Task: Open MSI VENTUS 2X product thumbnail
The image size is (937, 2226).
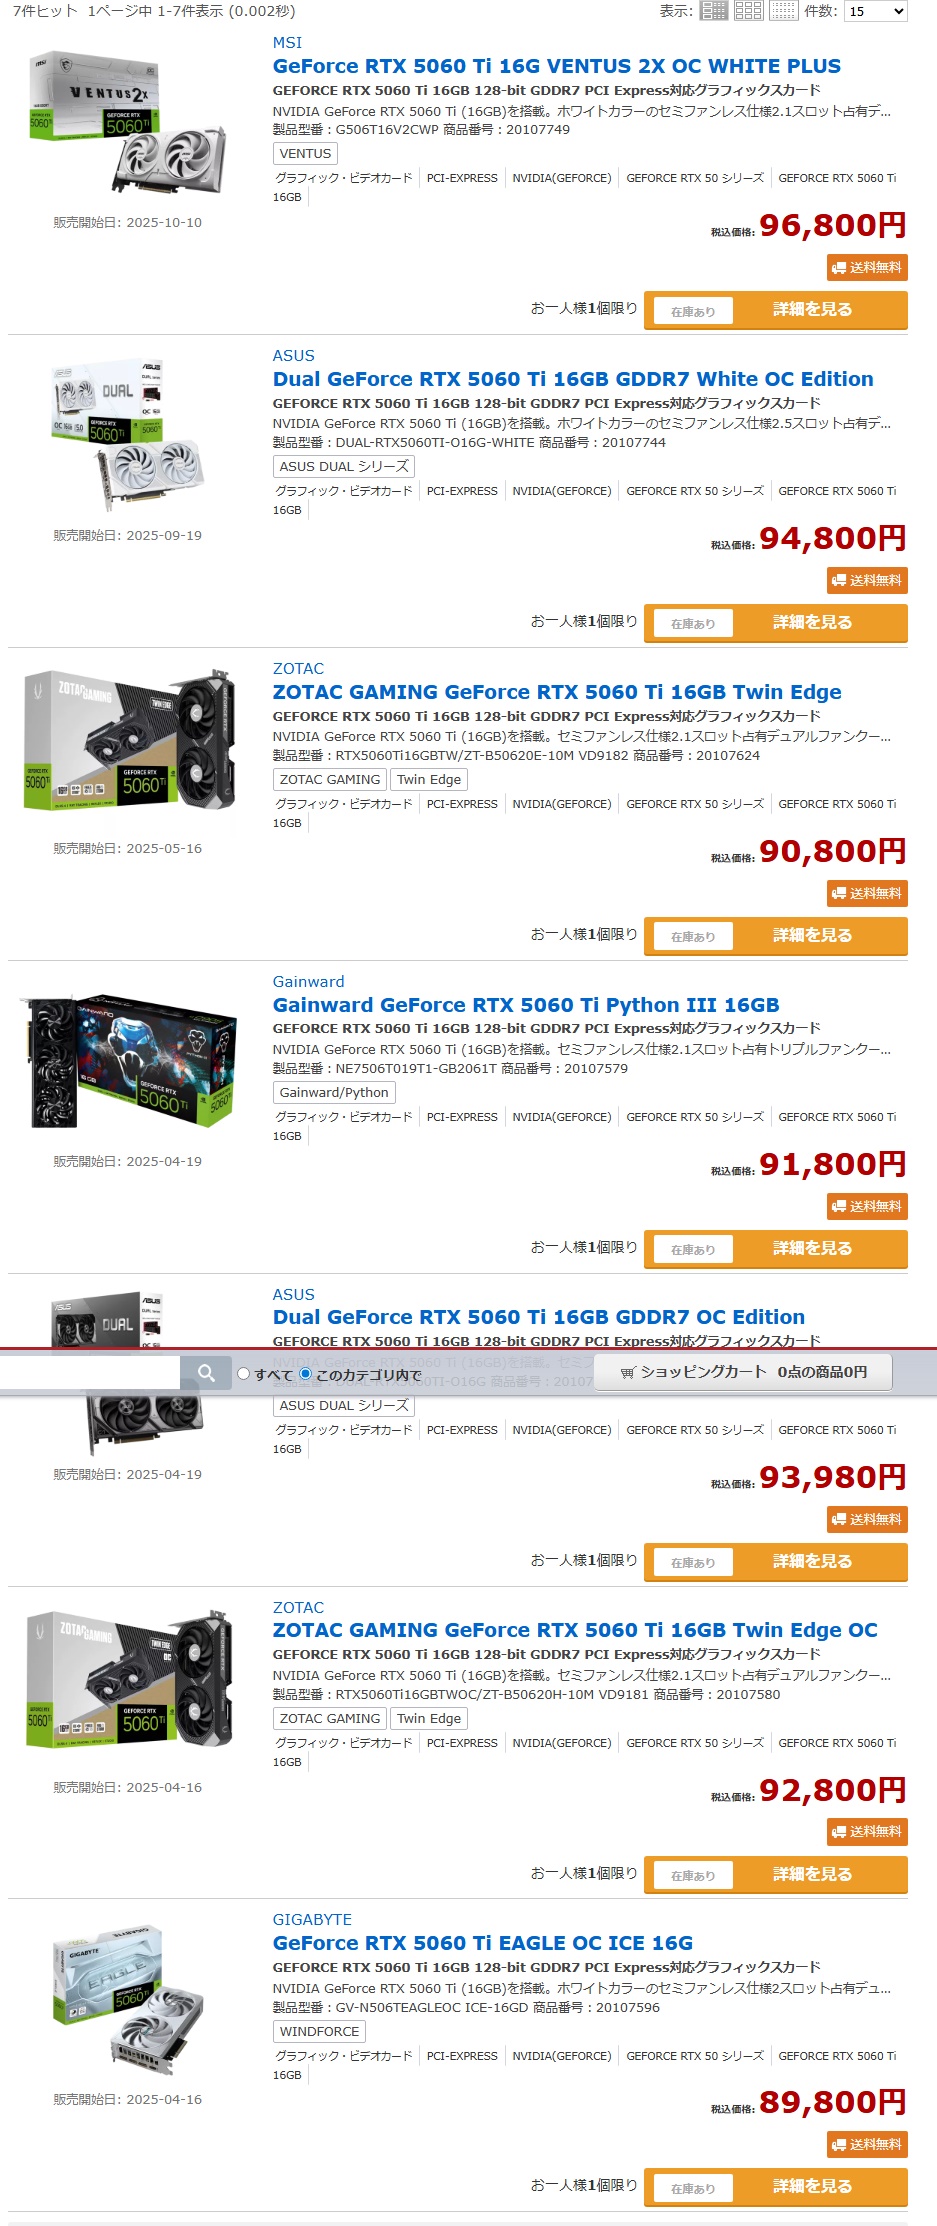Action: [128, 122]
